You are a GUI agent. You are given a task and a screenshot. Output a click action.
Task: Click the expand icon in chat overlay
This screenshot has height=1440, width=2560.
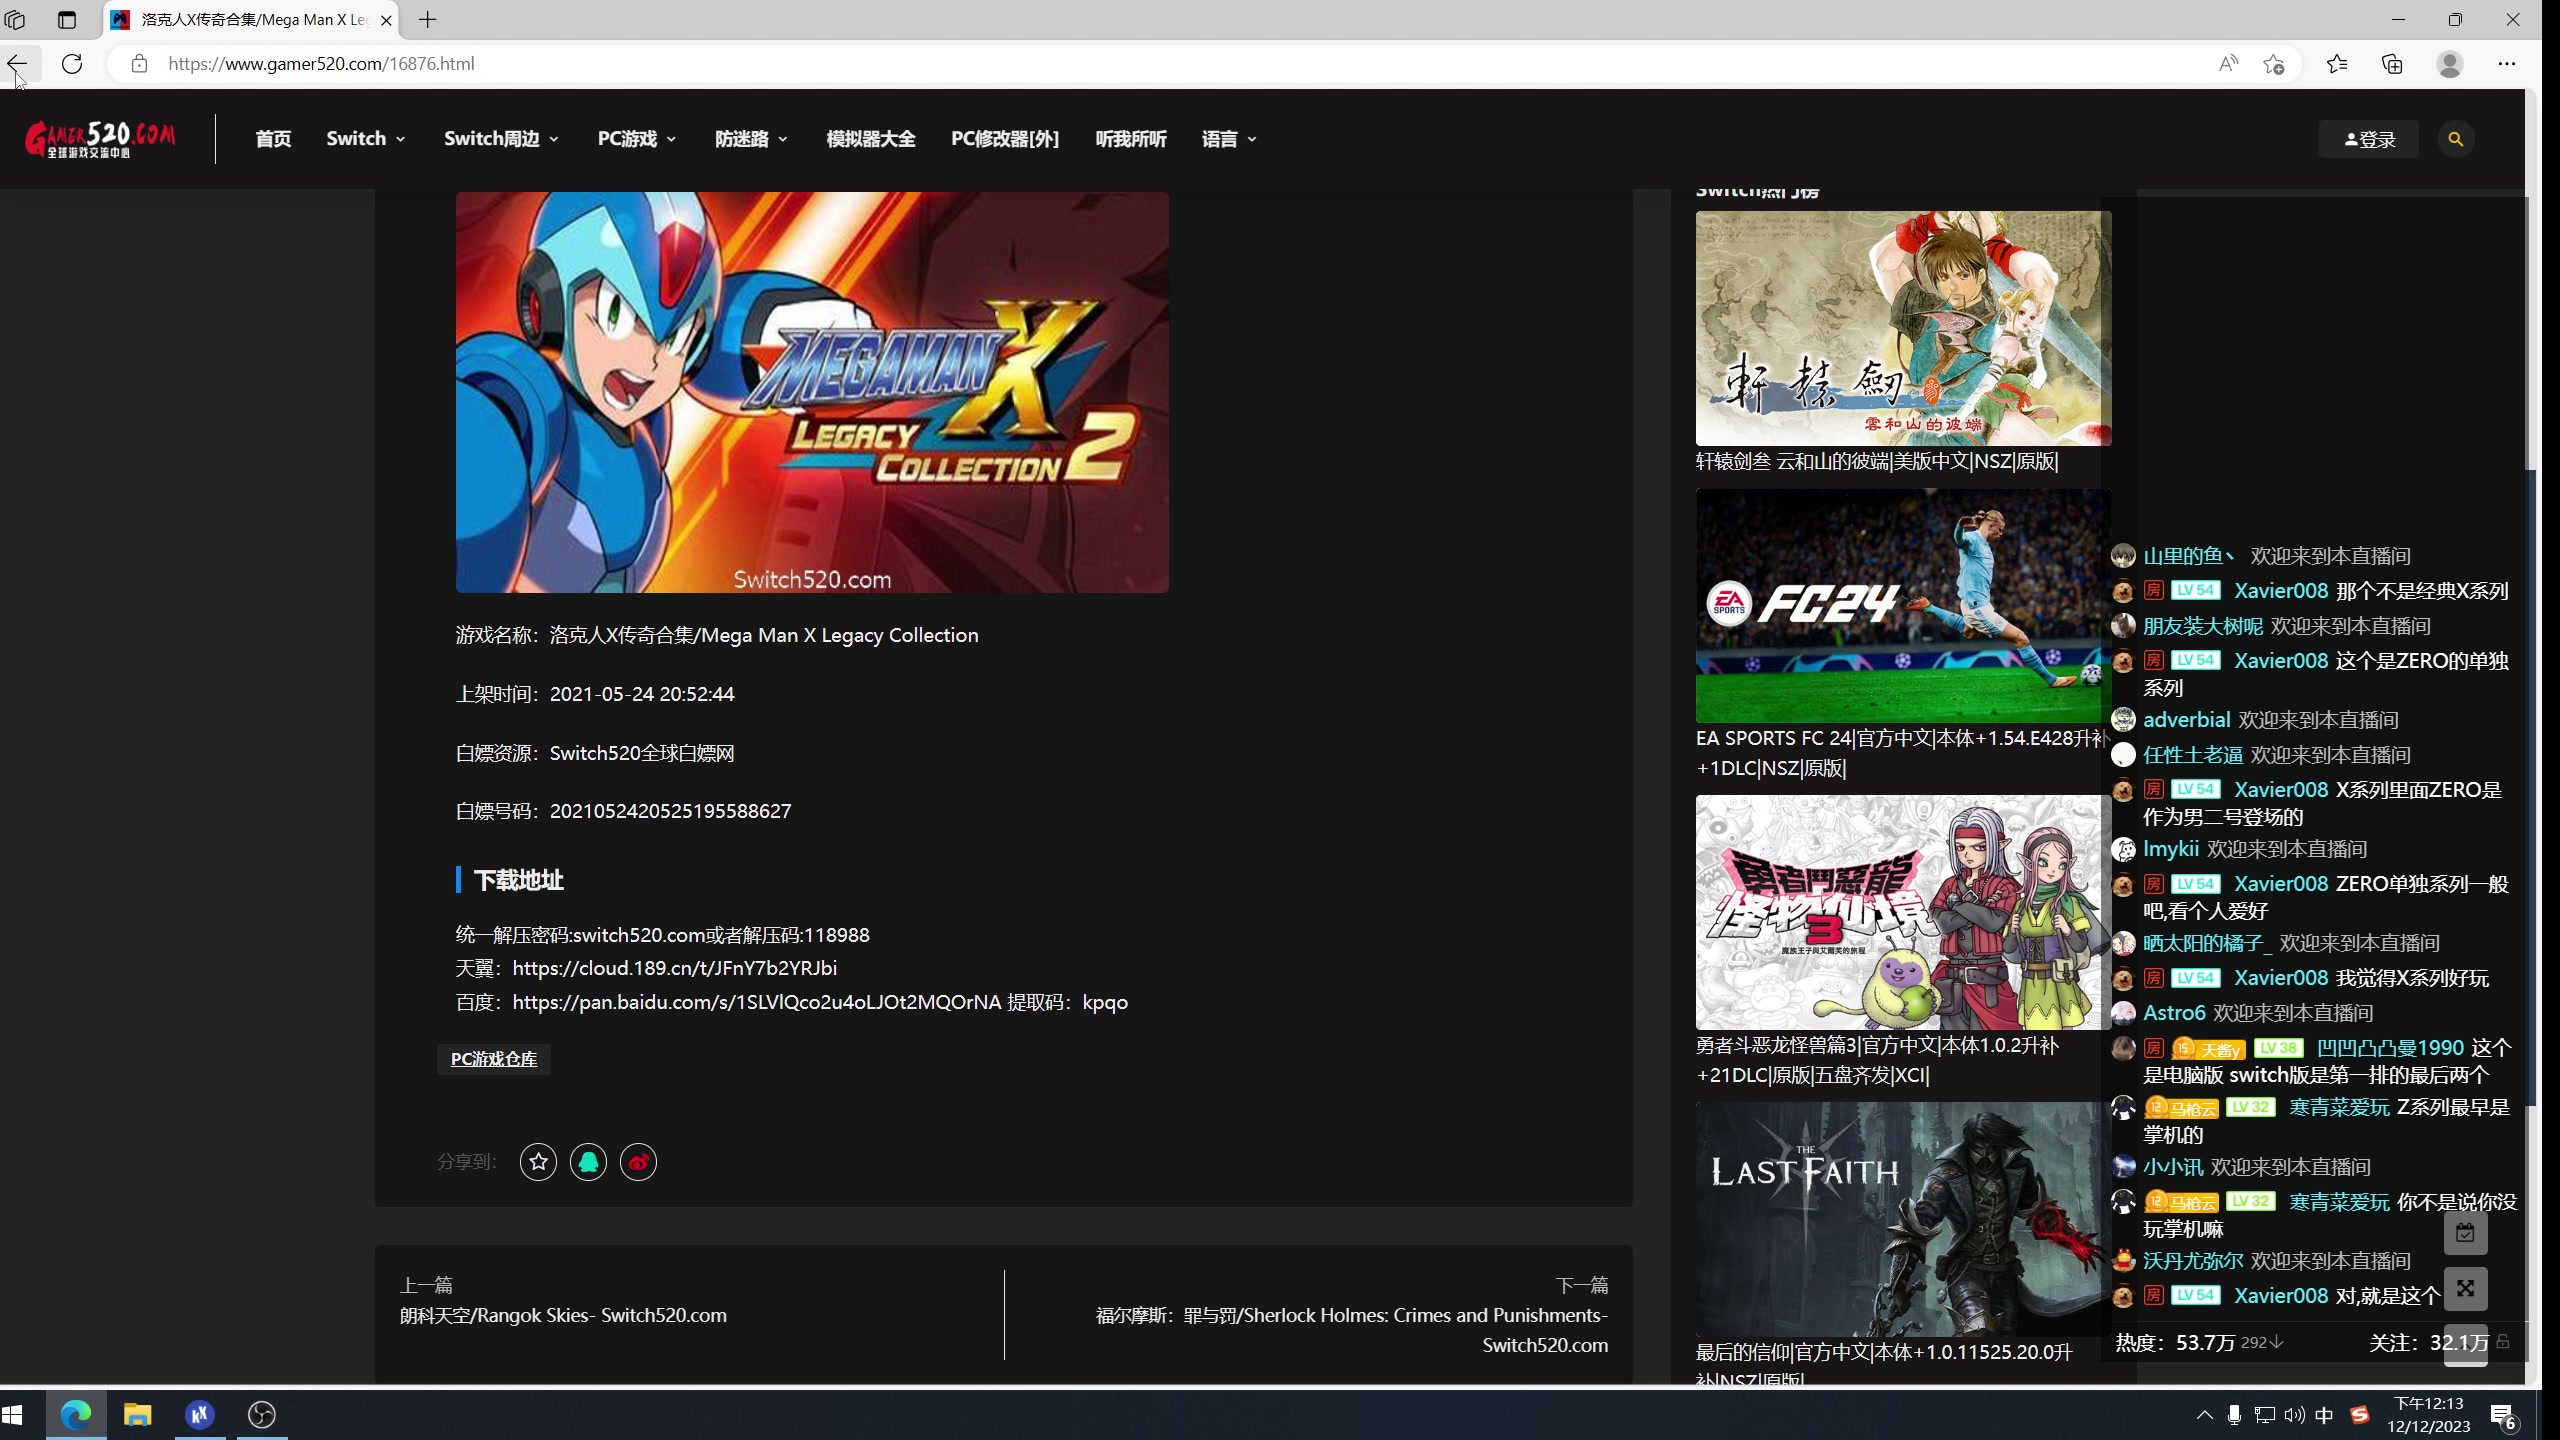pyautogui.click(x=2466, y=1289)
